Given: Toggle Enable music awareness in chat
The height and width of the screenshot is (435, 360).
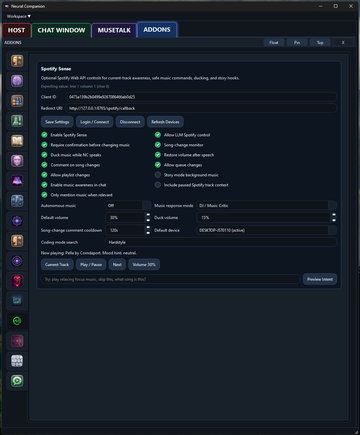Looking at the screenshot, I should 44,185.
